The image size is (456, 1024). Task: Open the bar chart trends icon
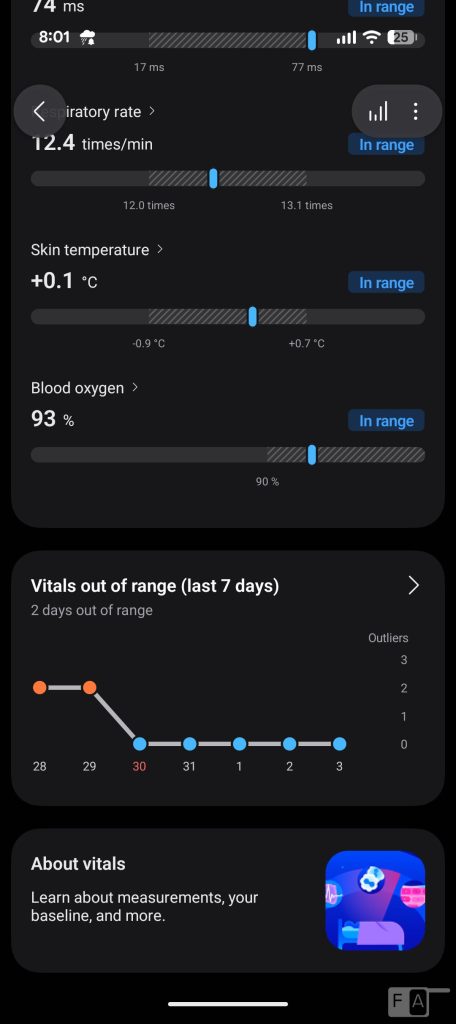378,112
